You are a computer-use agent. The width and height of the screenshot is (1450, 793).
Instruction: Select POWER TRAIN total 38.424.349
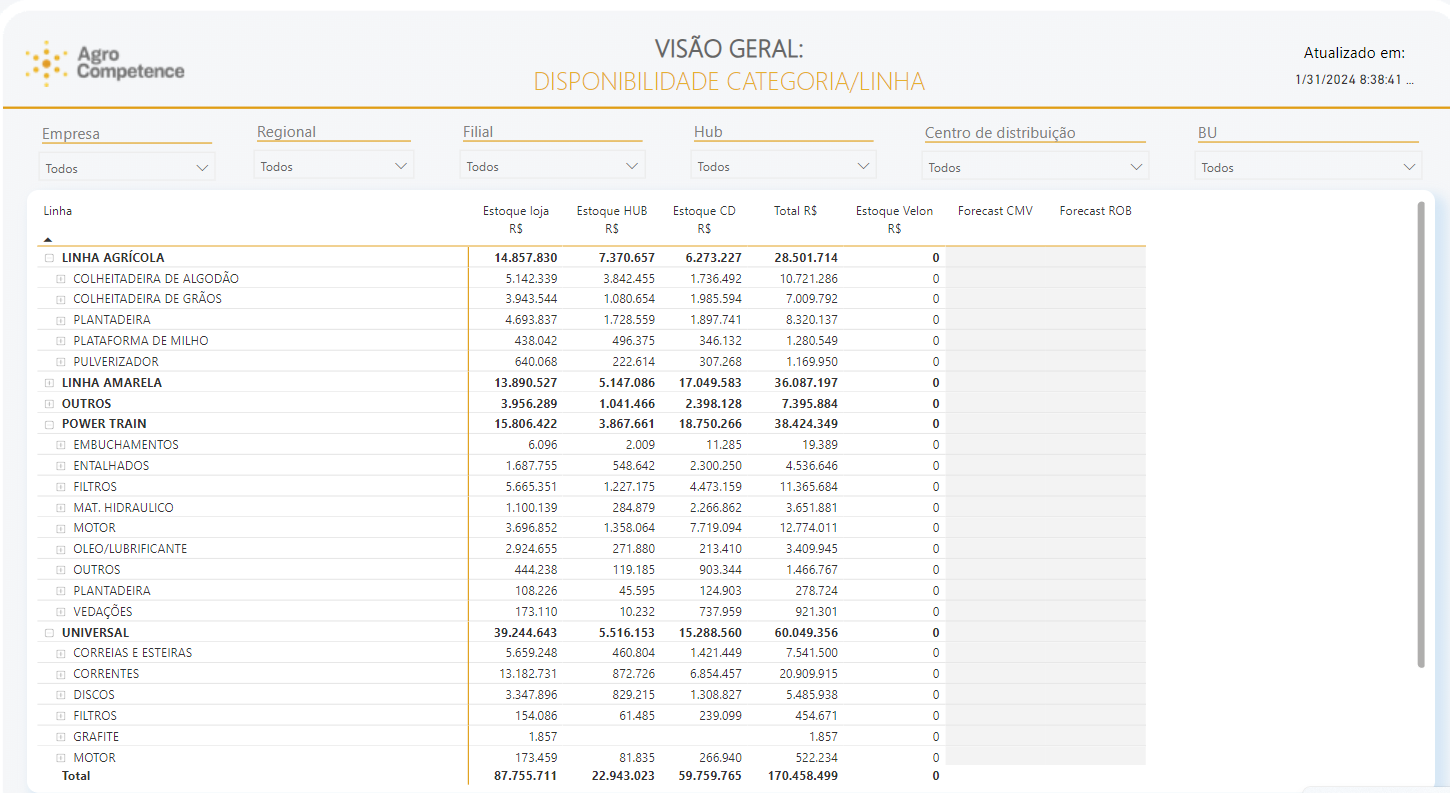(806, 424)
